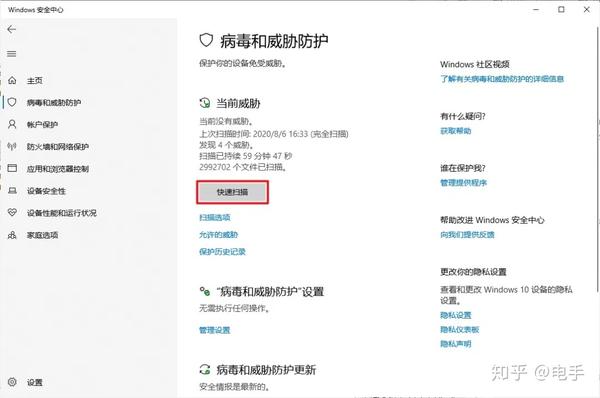Click the heart icon for 设备性能和运行状况

[x=12, y=212]
